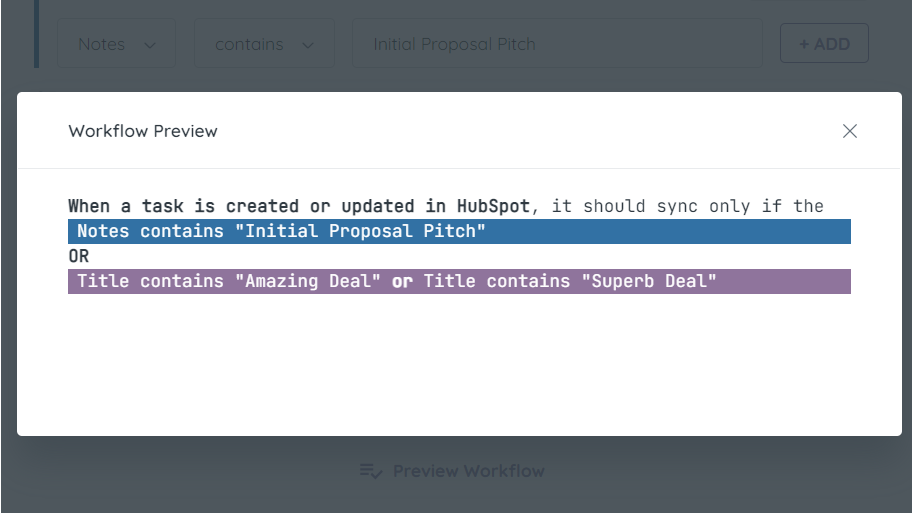Expand the Notes field chevron arrow
This screenshot has width=912, height=513.
click(150, 45)
